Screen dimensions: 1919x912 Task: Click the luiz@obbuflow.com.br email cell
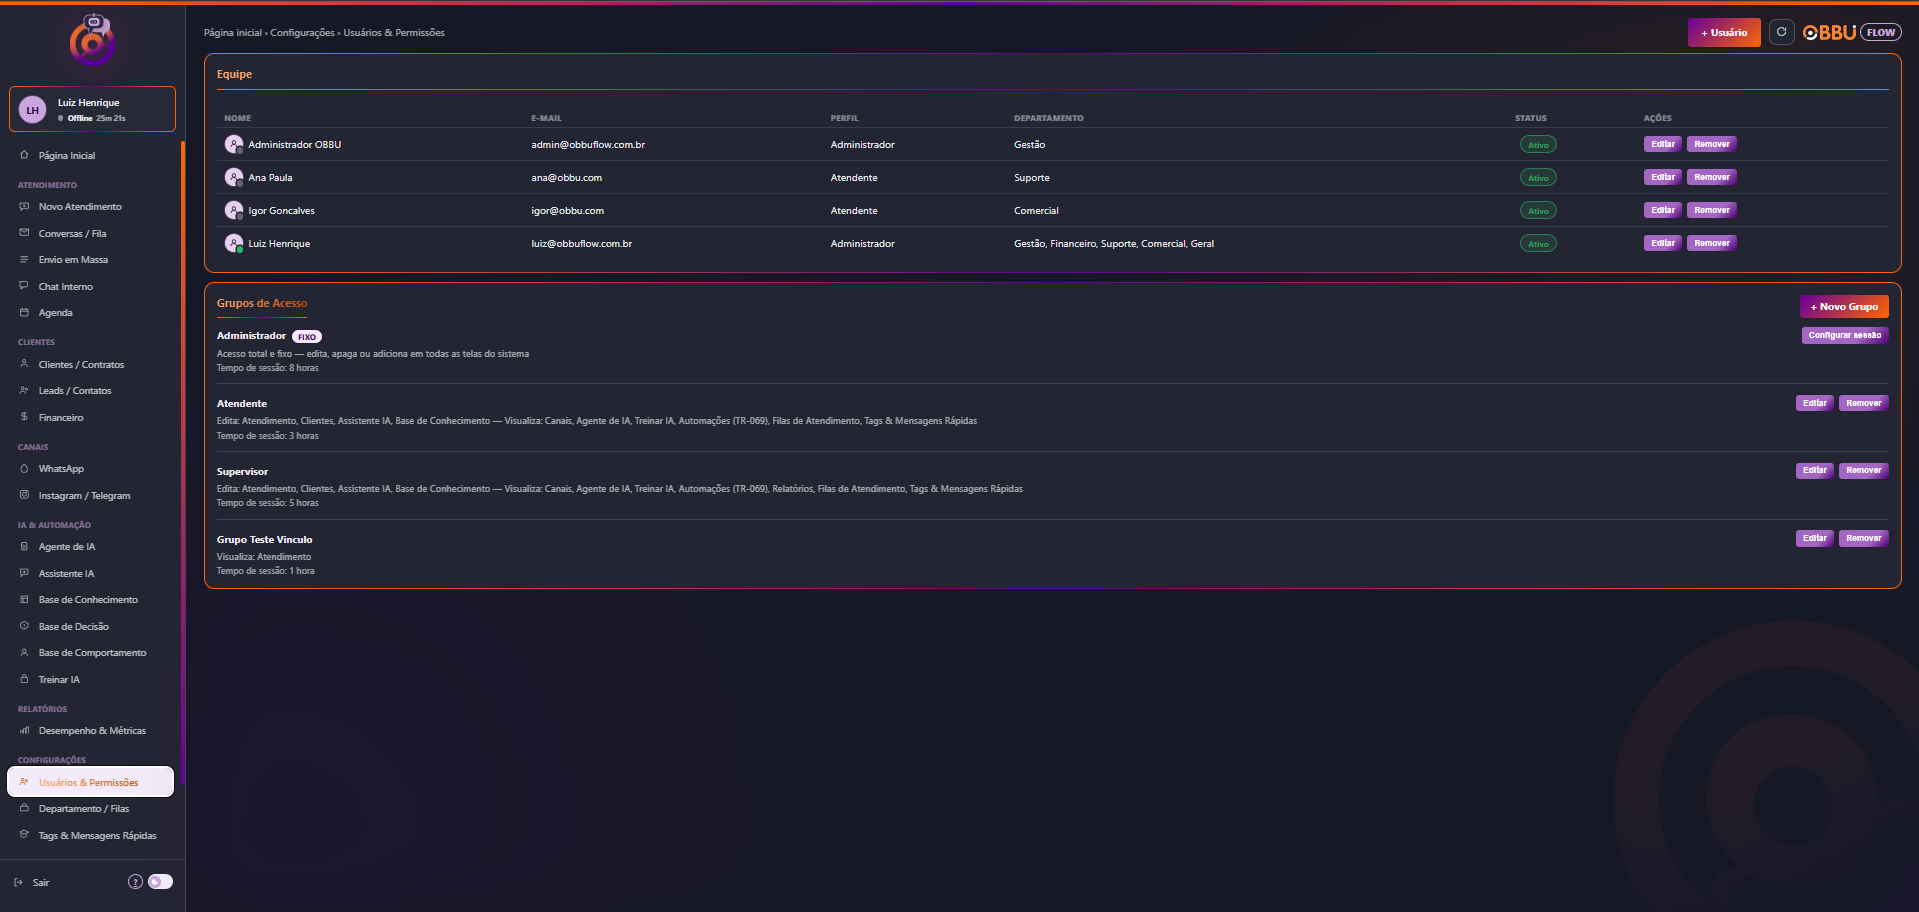(x=581, y=243)
